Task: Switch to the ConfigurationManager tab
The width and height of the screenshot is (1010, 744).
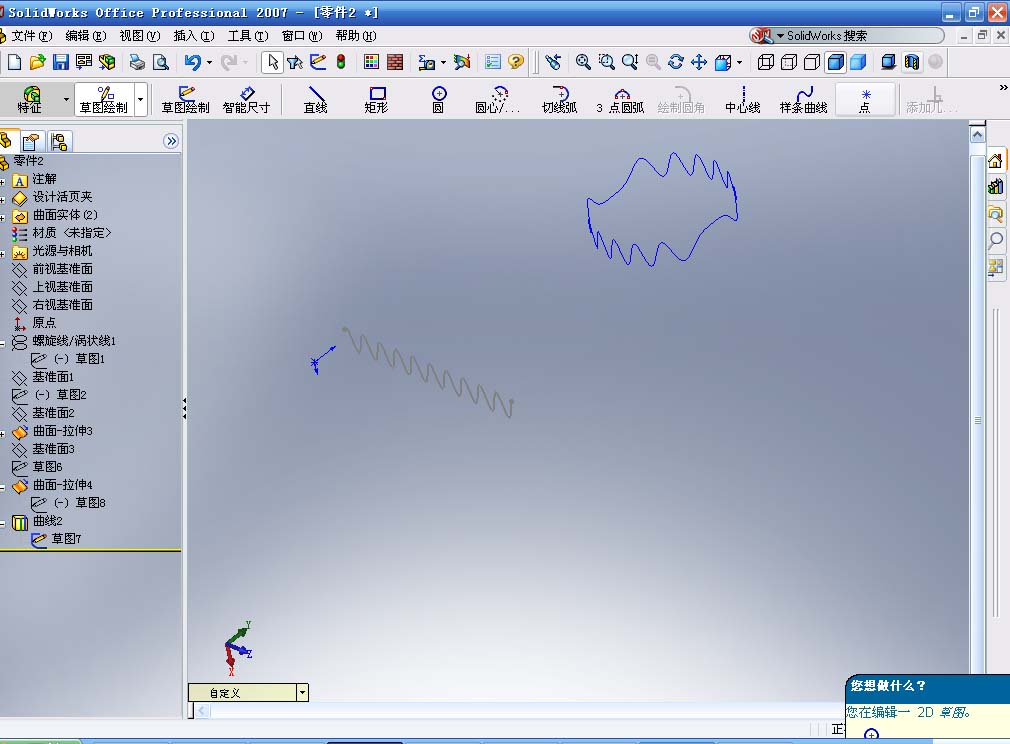Action: tap(59, 141)
